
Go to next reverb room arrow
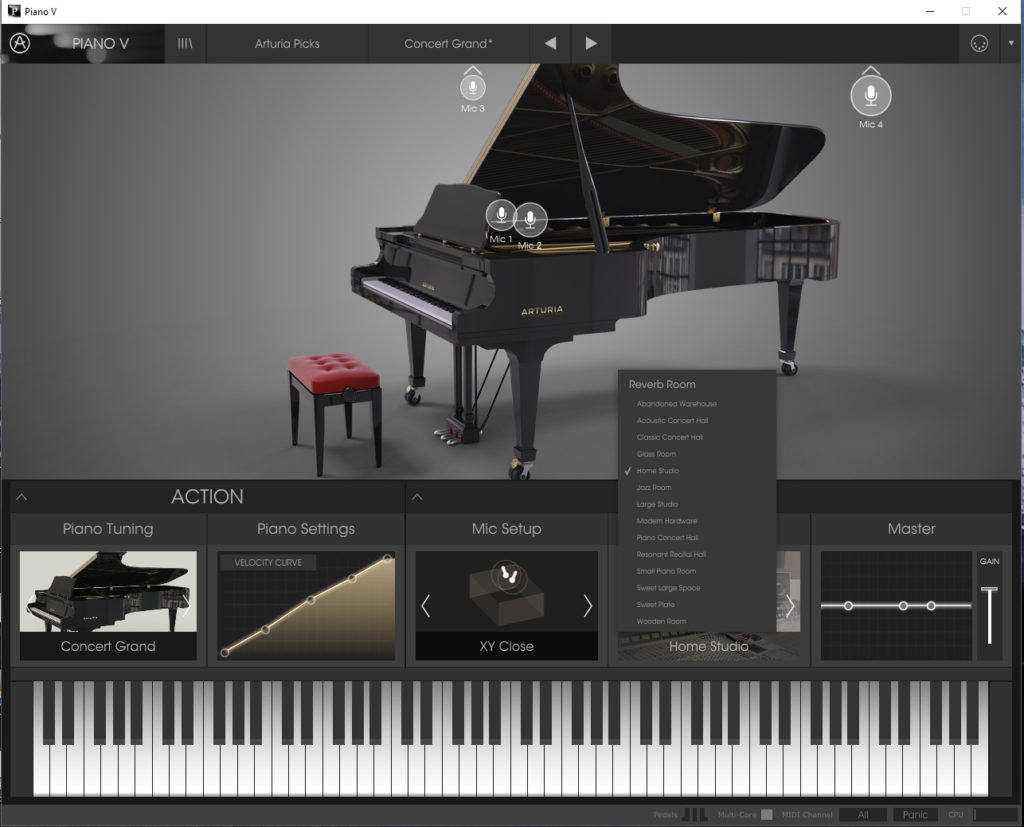coord(790,606)
